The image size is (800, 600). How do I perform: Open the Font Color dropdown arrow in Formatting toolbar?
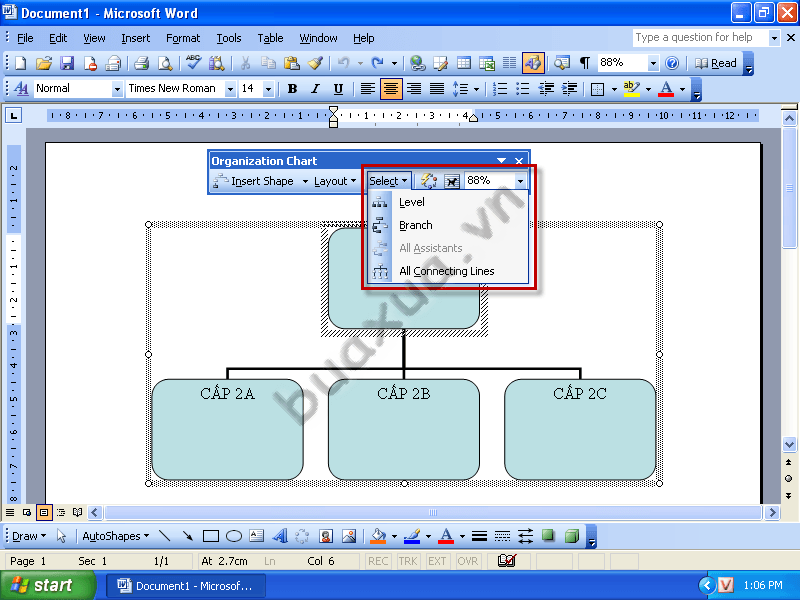[x=682, y=89]
